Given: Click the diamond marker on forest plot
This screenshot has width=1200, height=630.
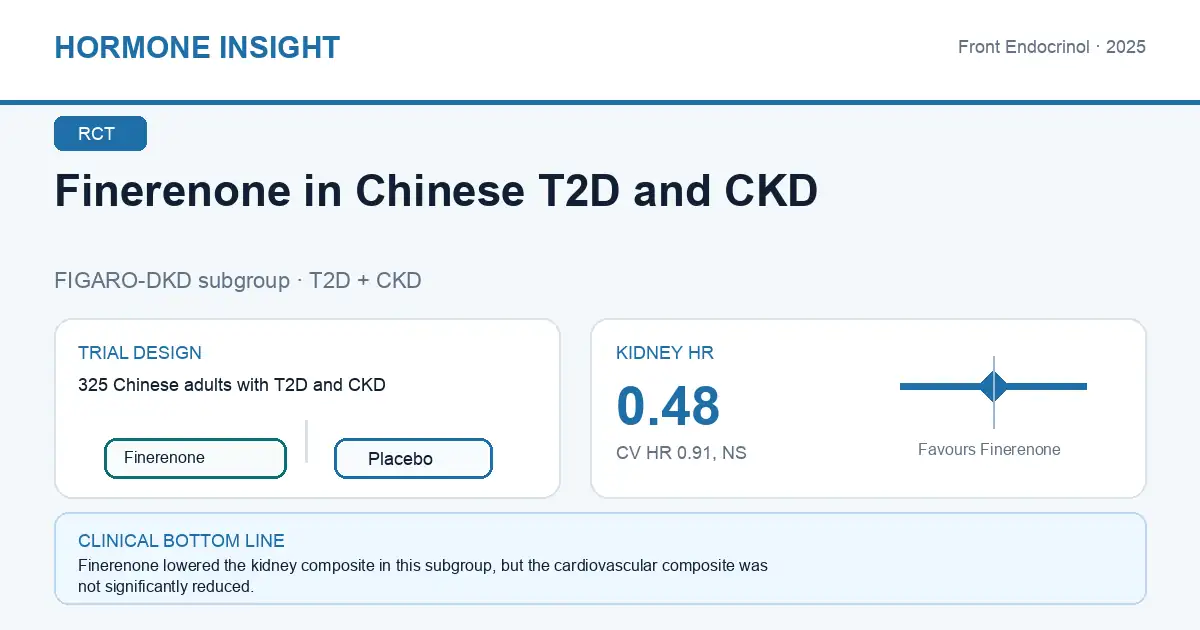Looking at the screenshot, I should click(x=994, y=386).
